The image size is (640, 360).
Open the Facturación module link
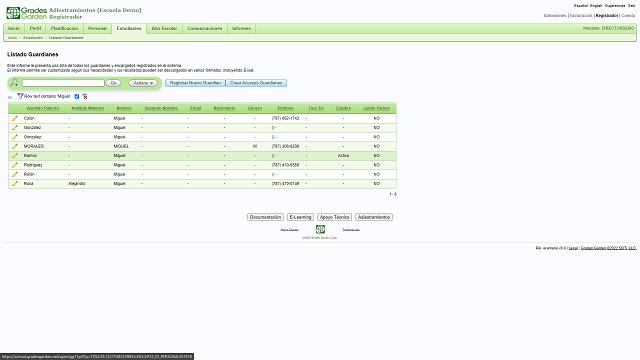(581, 16)
